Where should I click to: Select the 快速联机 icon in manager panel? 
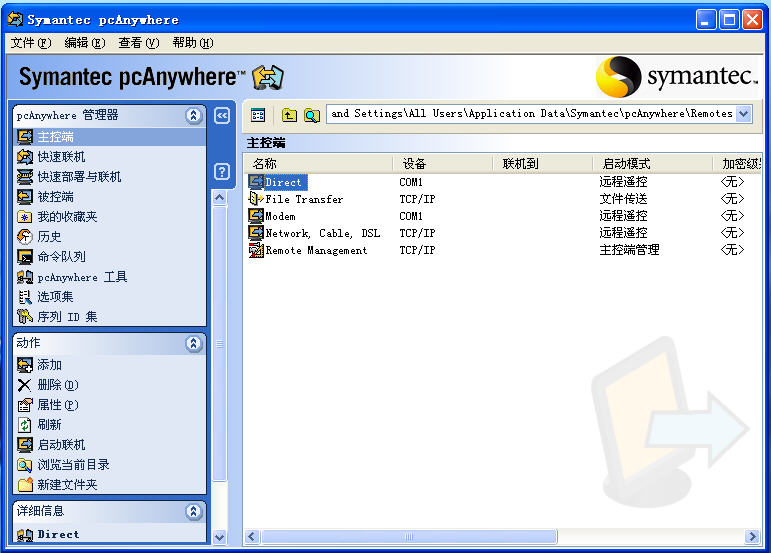tap(25, 157)
